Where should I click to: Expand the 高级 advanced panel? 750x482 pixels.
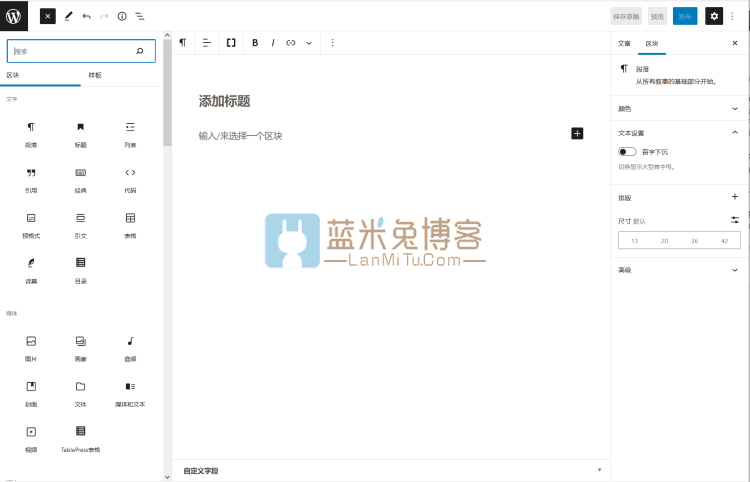click(679, 270)
